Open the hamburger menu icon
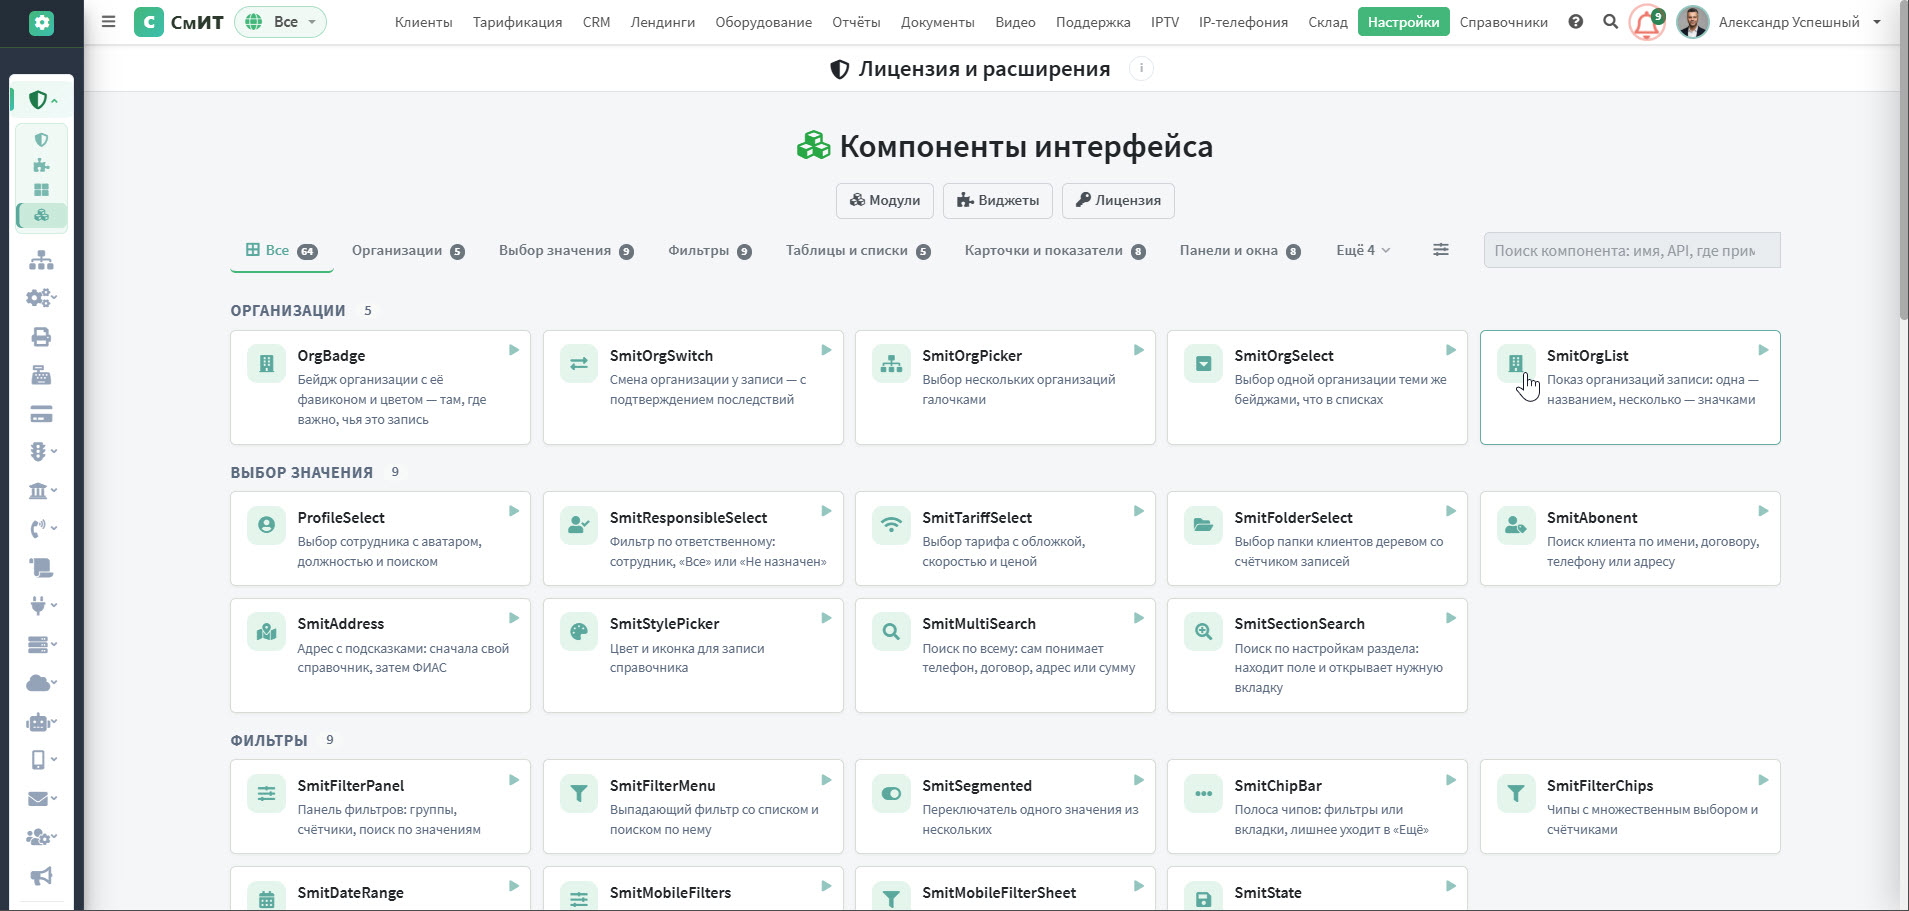 click(109, 21)
